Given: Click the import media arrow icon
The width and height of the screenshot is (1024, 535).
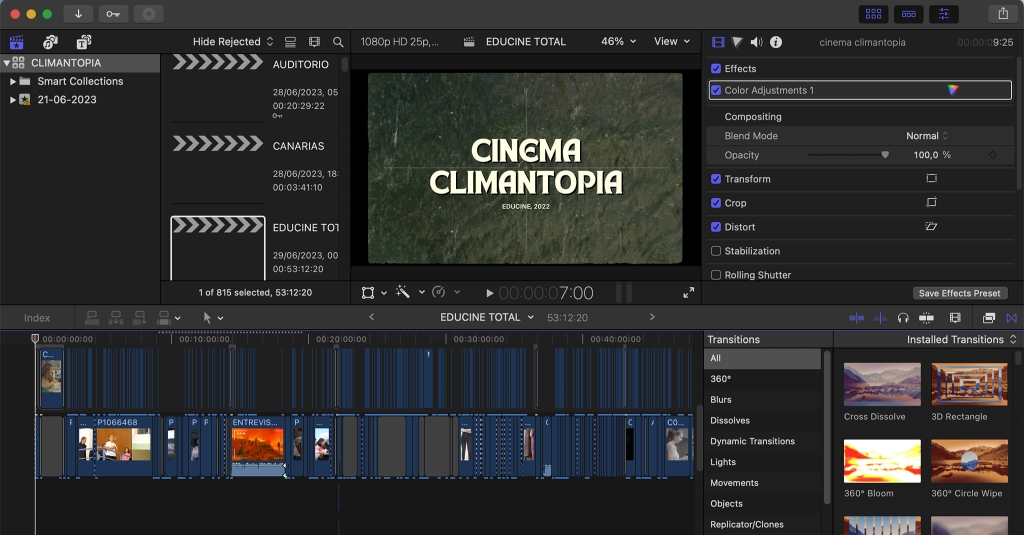Looking at the screenshot, I should [x=78, y=14].
